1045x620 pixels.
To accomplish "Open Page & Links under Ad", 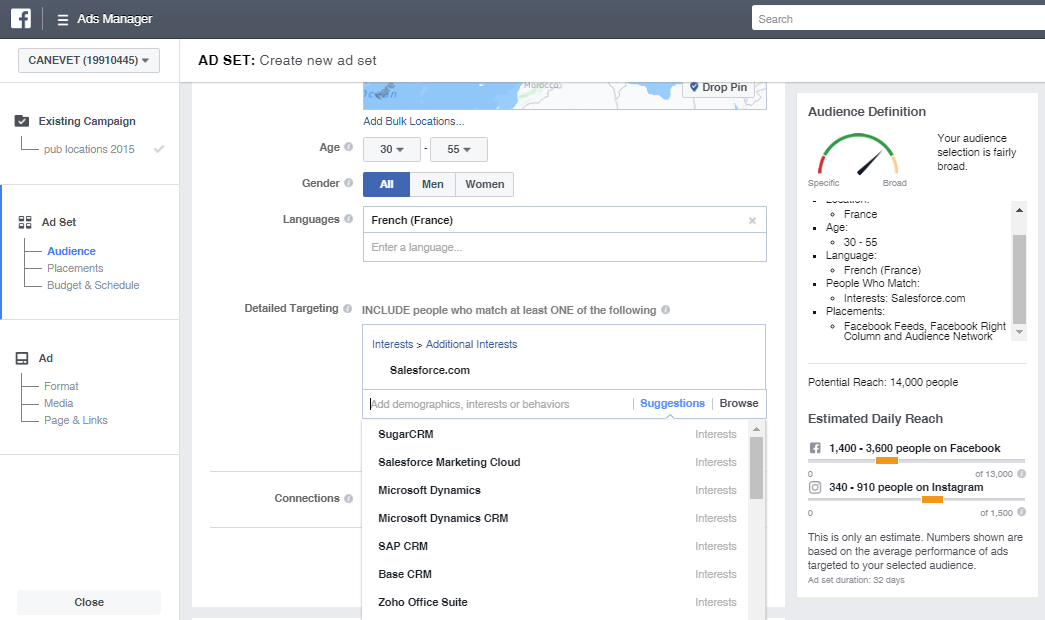I will [76, 420].
